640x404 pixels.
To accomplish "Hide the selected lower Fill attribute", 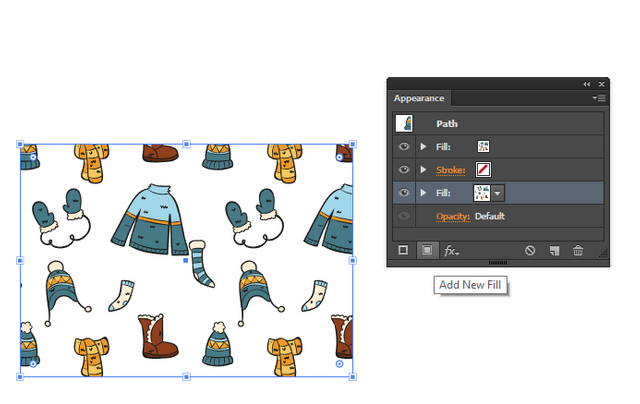I will click(404, 193).
